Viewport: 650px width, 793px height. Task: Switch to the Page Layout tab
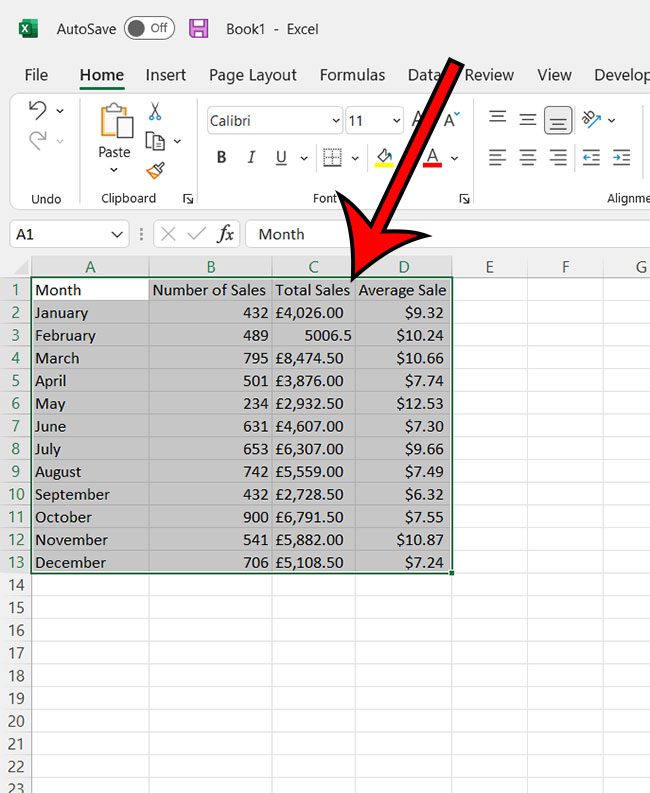point(253,75)
